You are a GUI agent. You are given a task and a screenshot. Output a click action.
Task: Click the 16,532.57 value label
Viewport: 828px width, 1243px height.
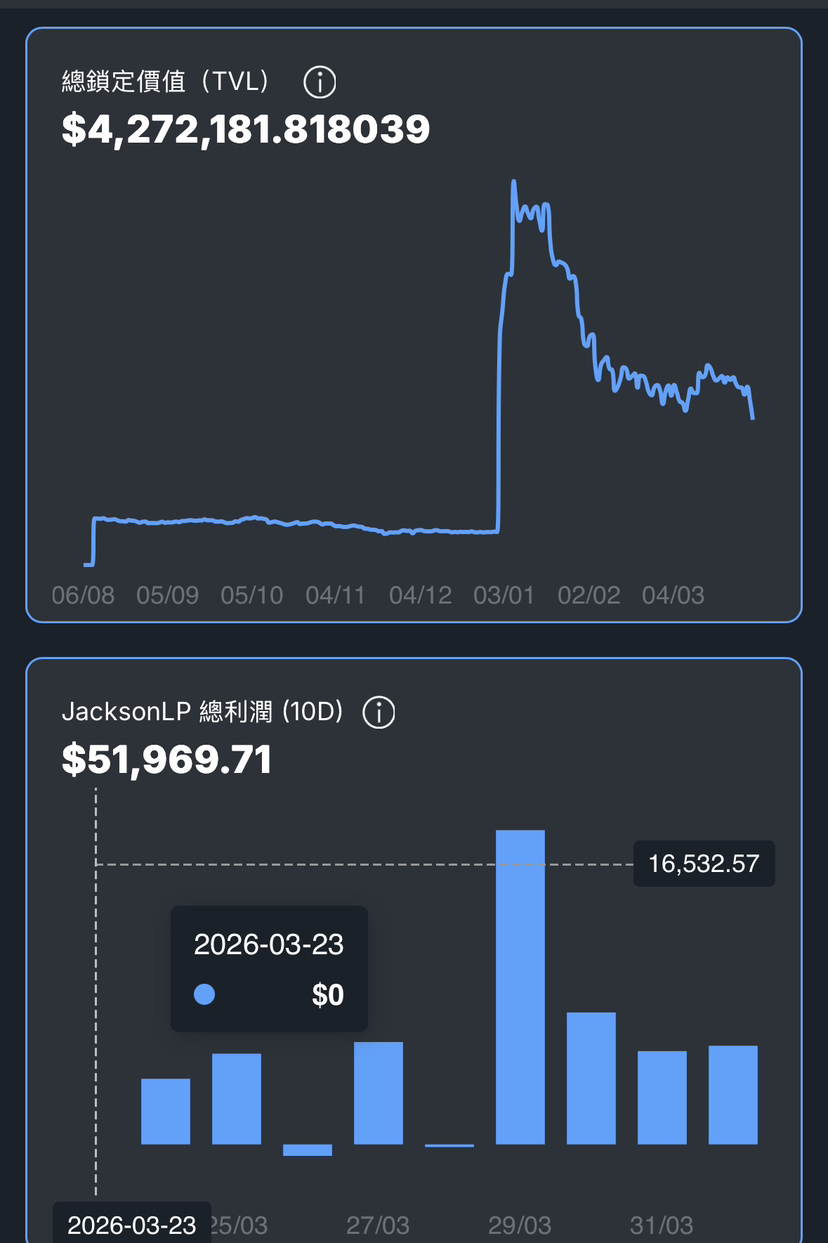click(x=704, y=863)
